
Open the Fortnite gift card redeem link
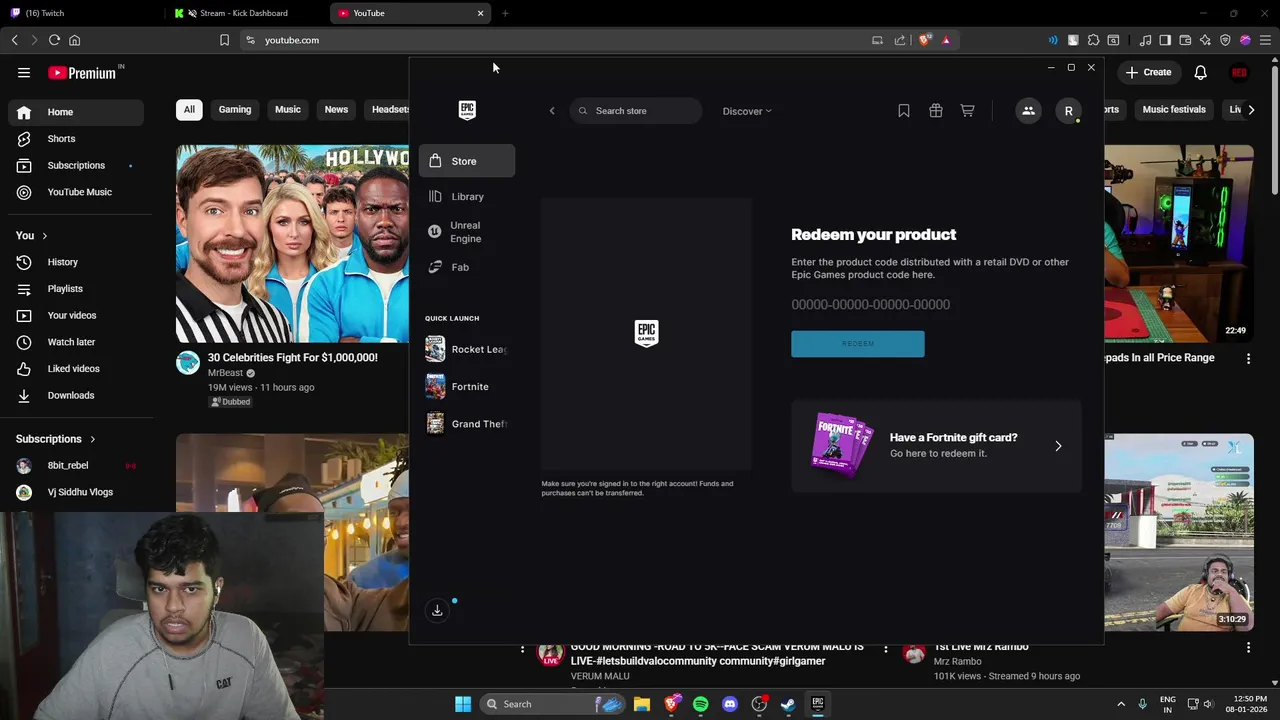click(936, 446)
